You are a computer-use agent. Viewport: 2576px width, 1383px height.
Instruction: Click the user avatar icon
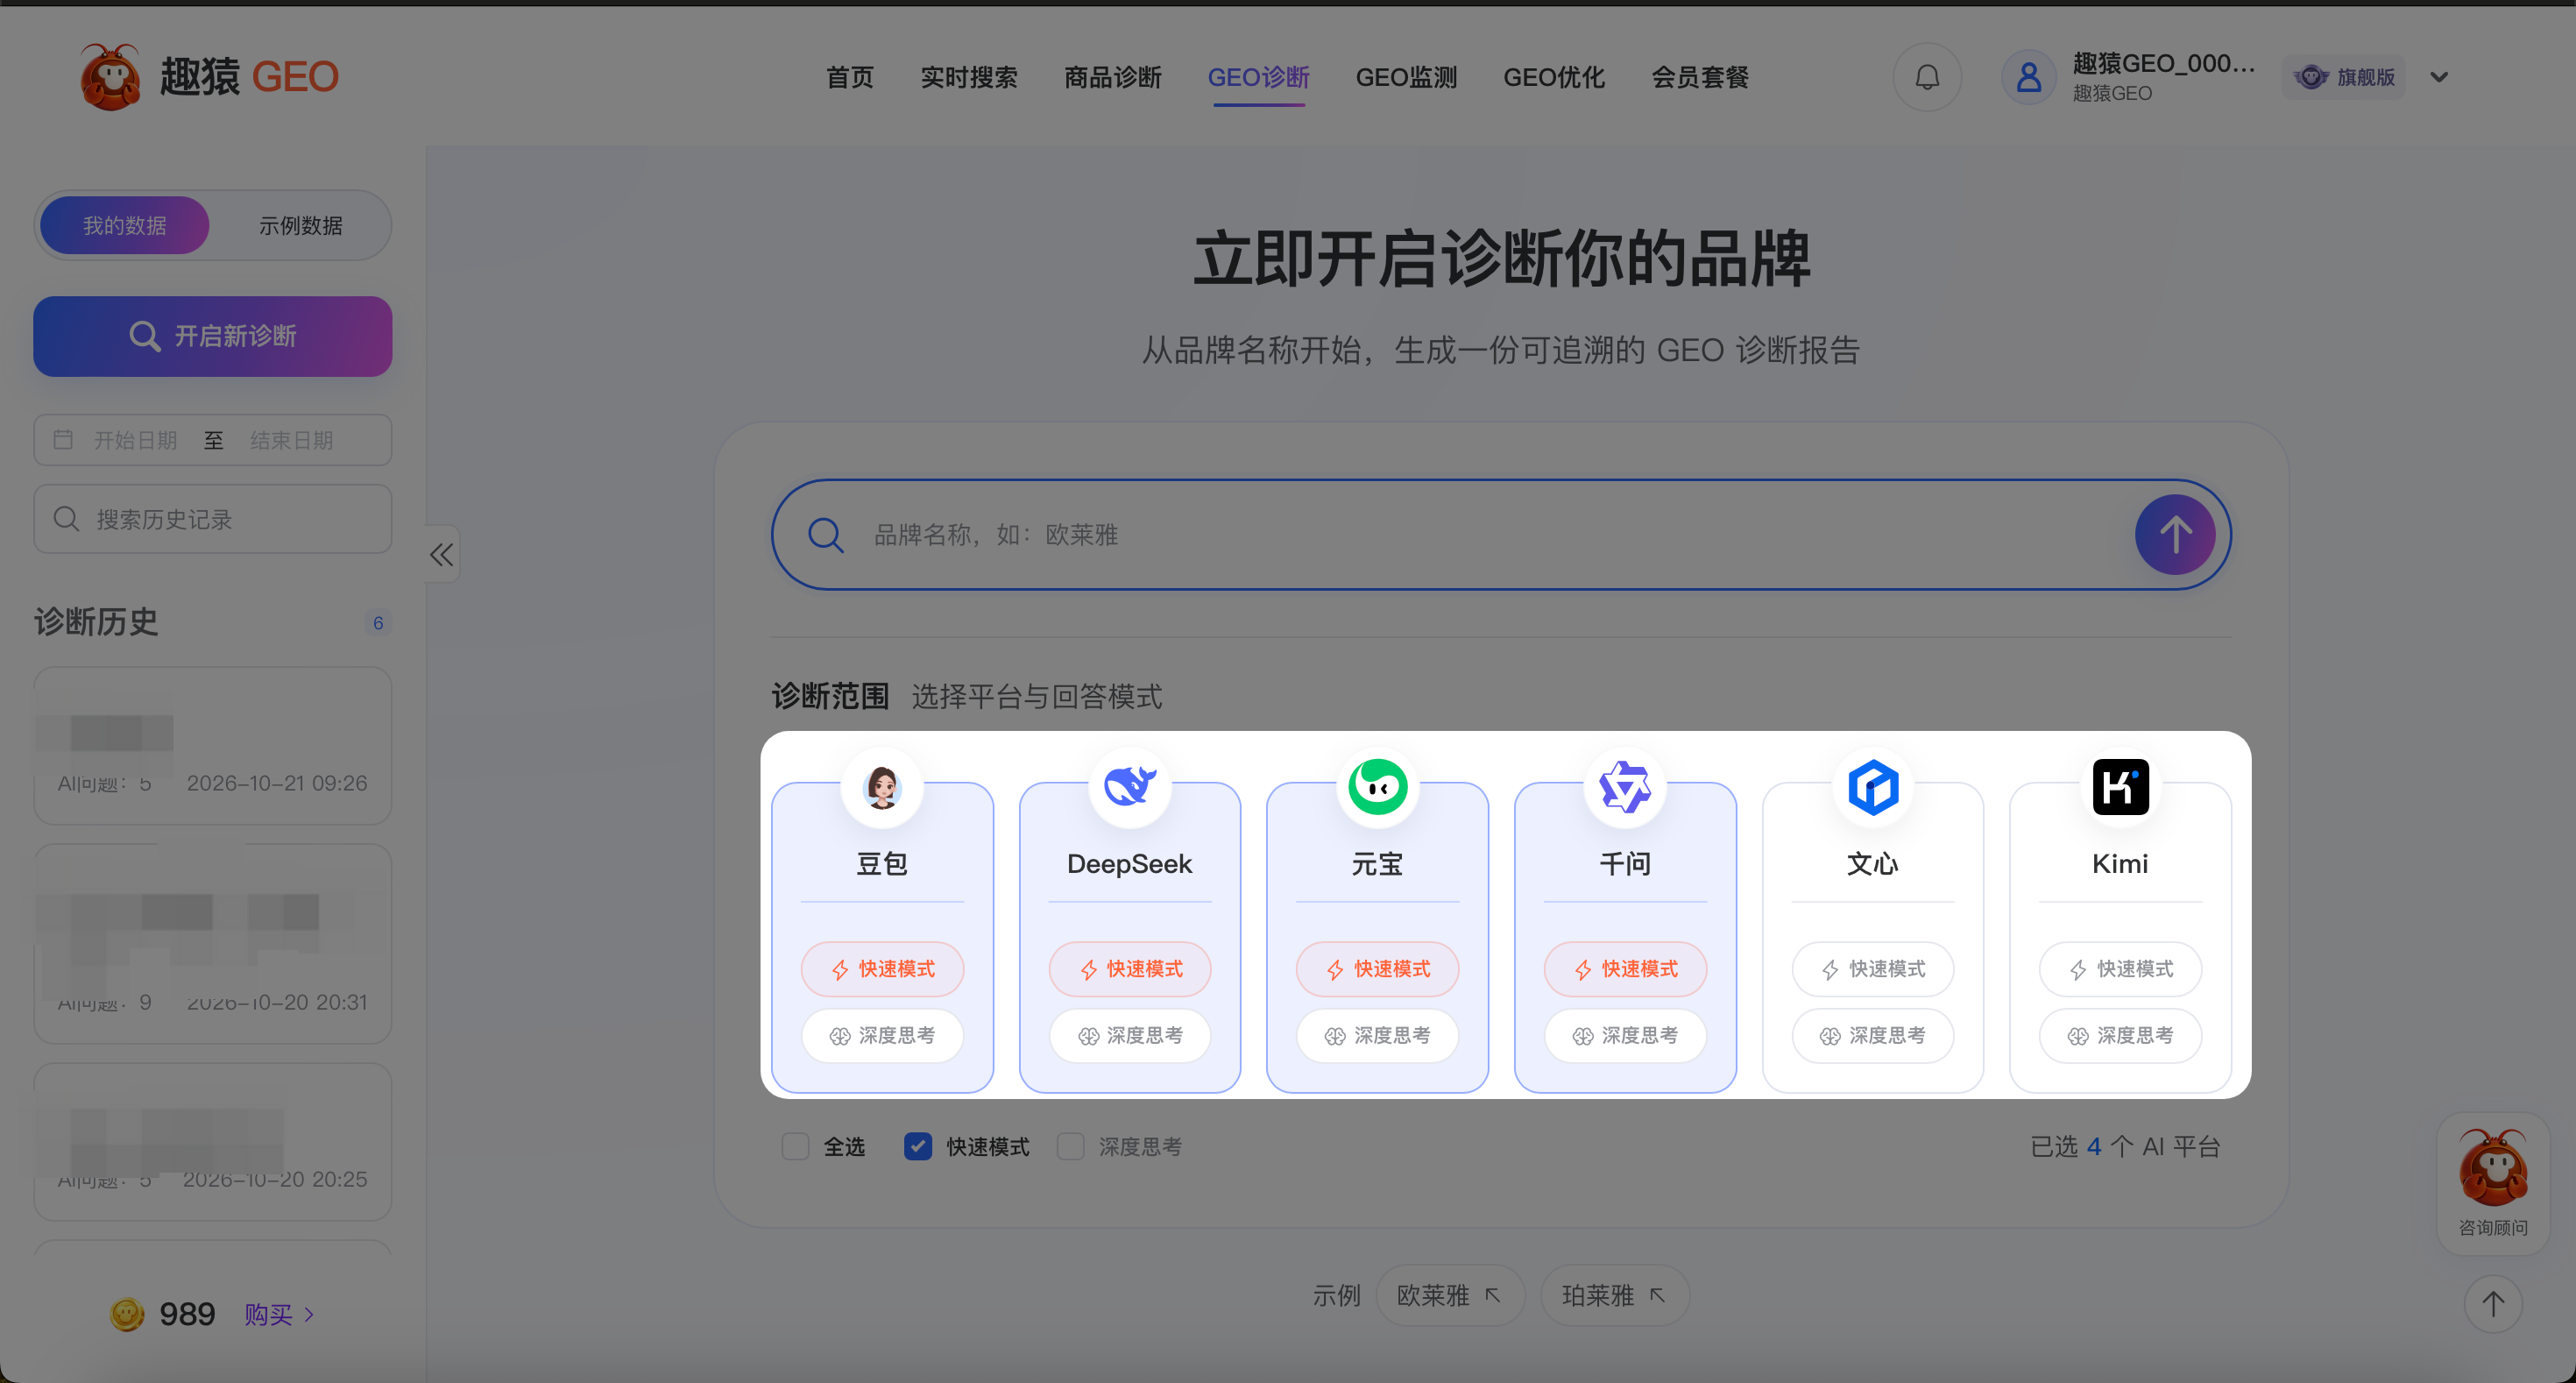[2029, 77]
